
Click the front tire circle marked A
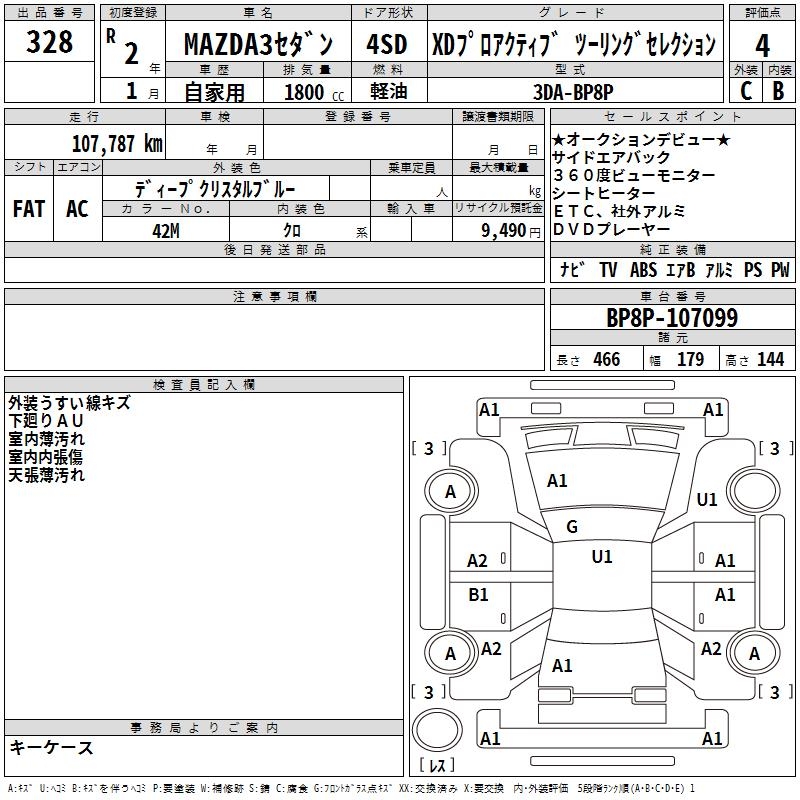pos(451,491)
